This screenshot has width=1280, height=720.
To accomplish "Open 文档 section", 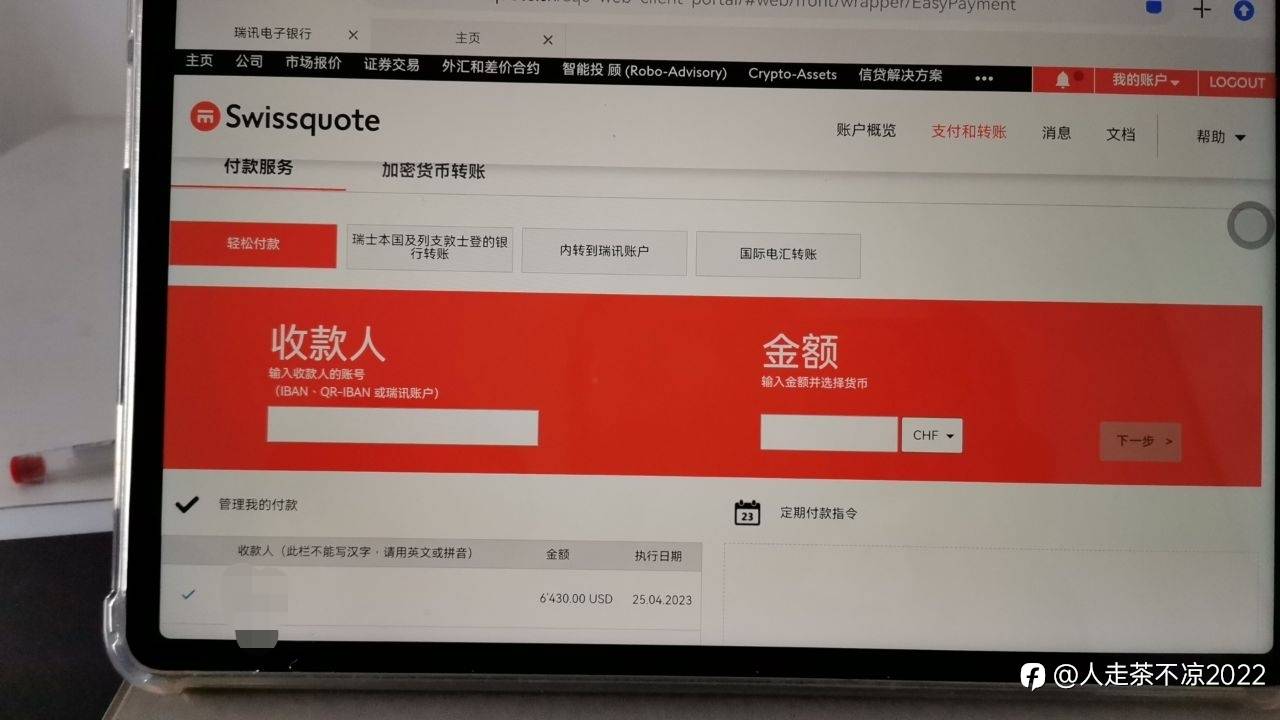I will pyautogui.click(x=1120, y=134).
